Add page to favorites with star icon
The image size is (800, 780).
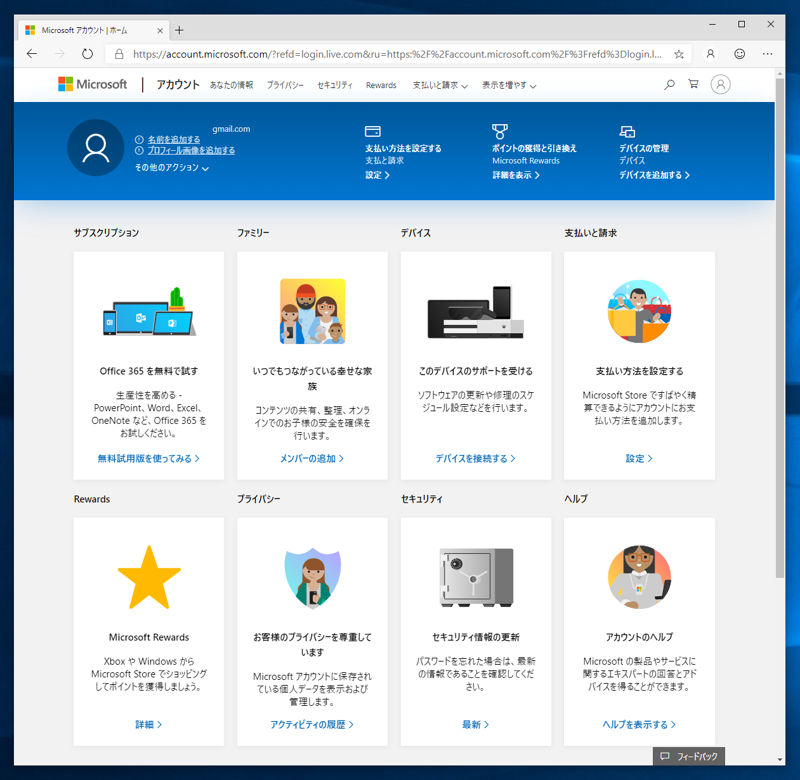point(679,54)
